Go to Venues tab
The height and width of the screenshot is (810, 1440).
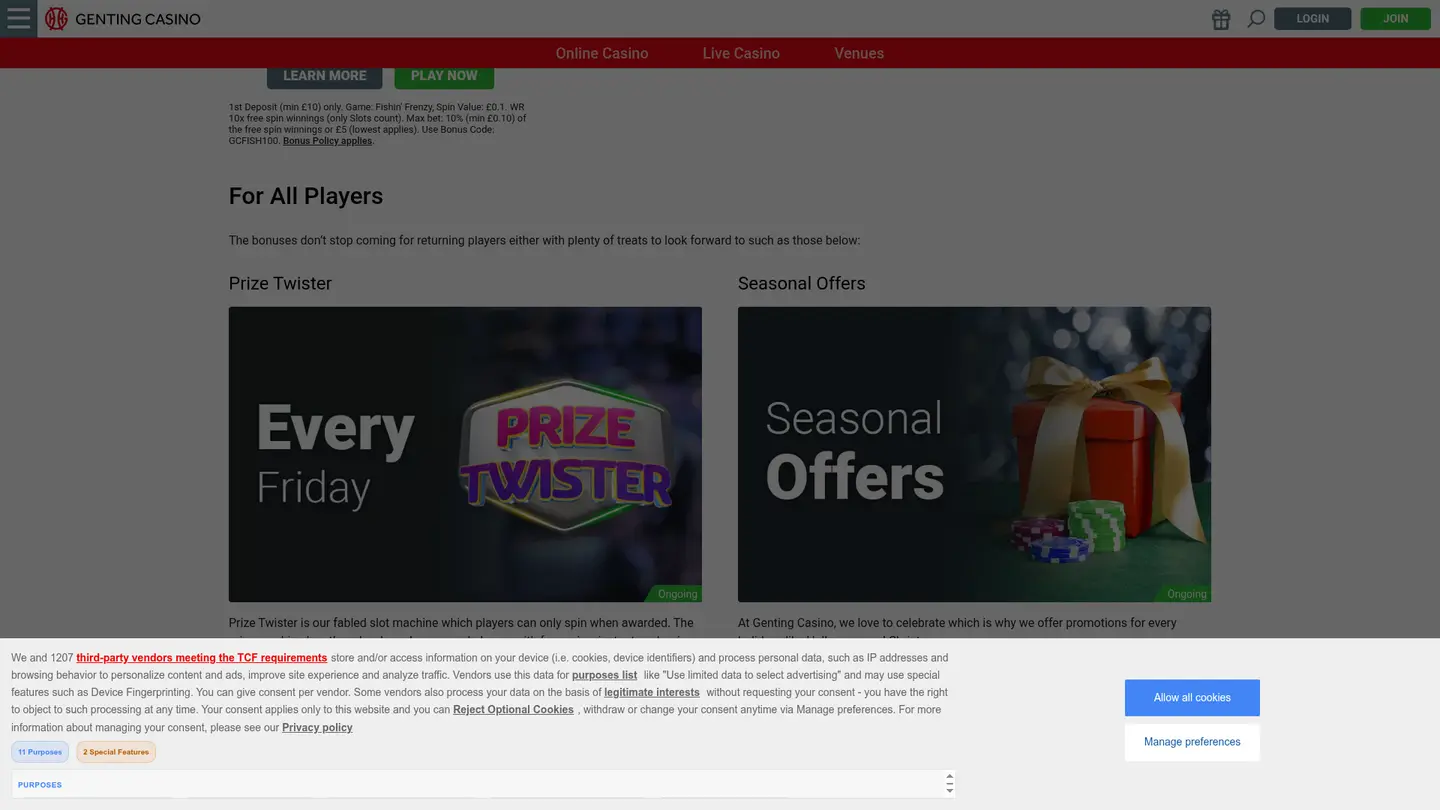[859, 53]
